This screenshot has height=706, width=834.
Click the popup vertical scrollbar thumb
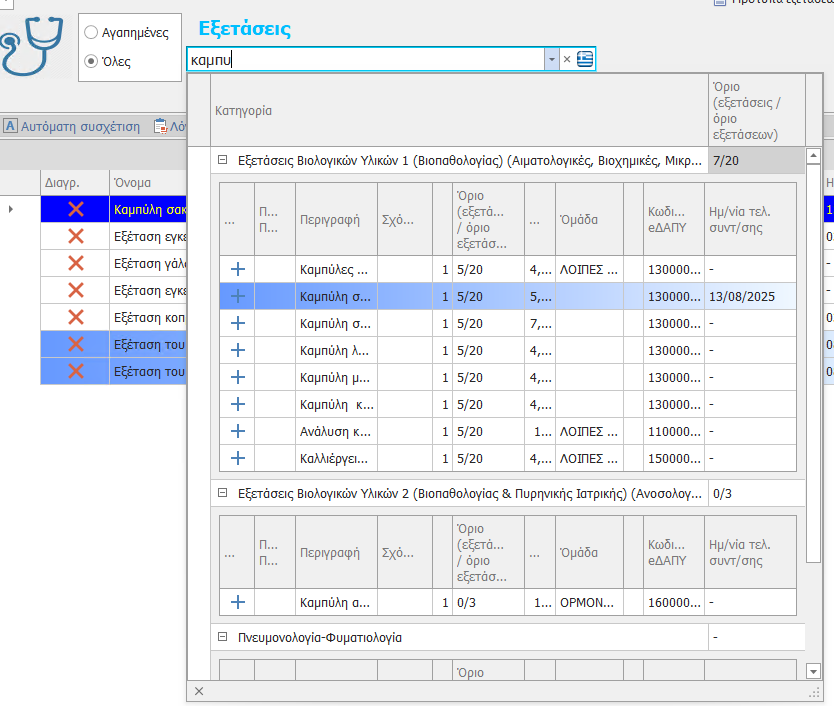813,363
